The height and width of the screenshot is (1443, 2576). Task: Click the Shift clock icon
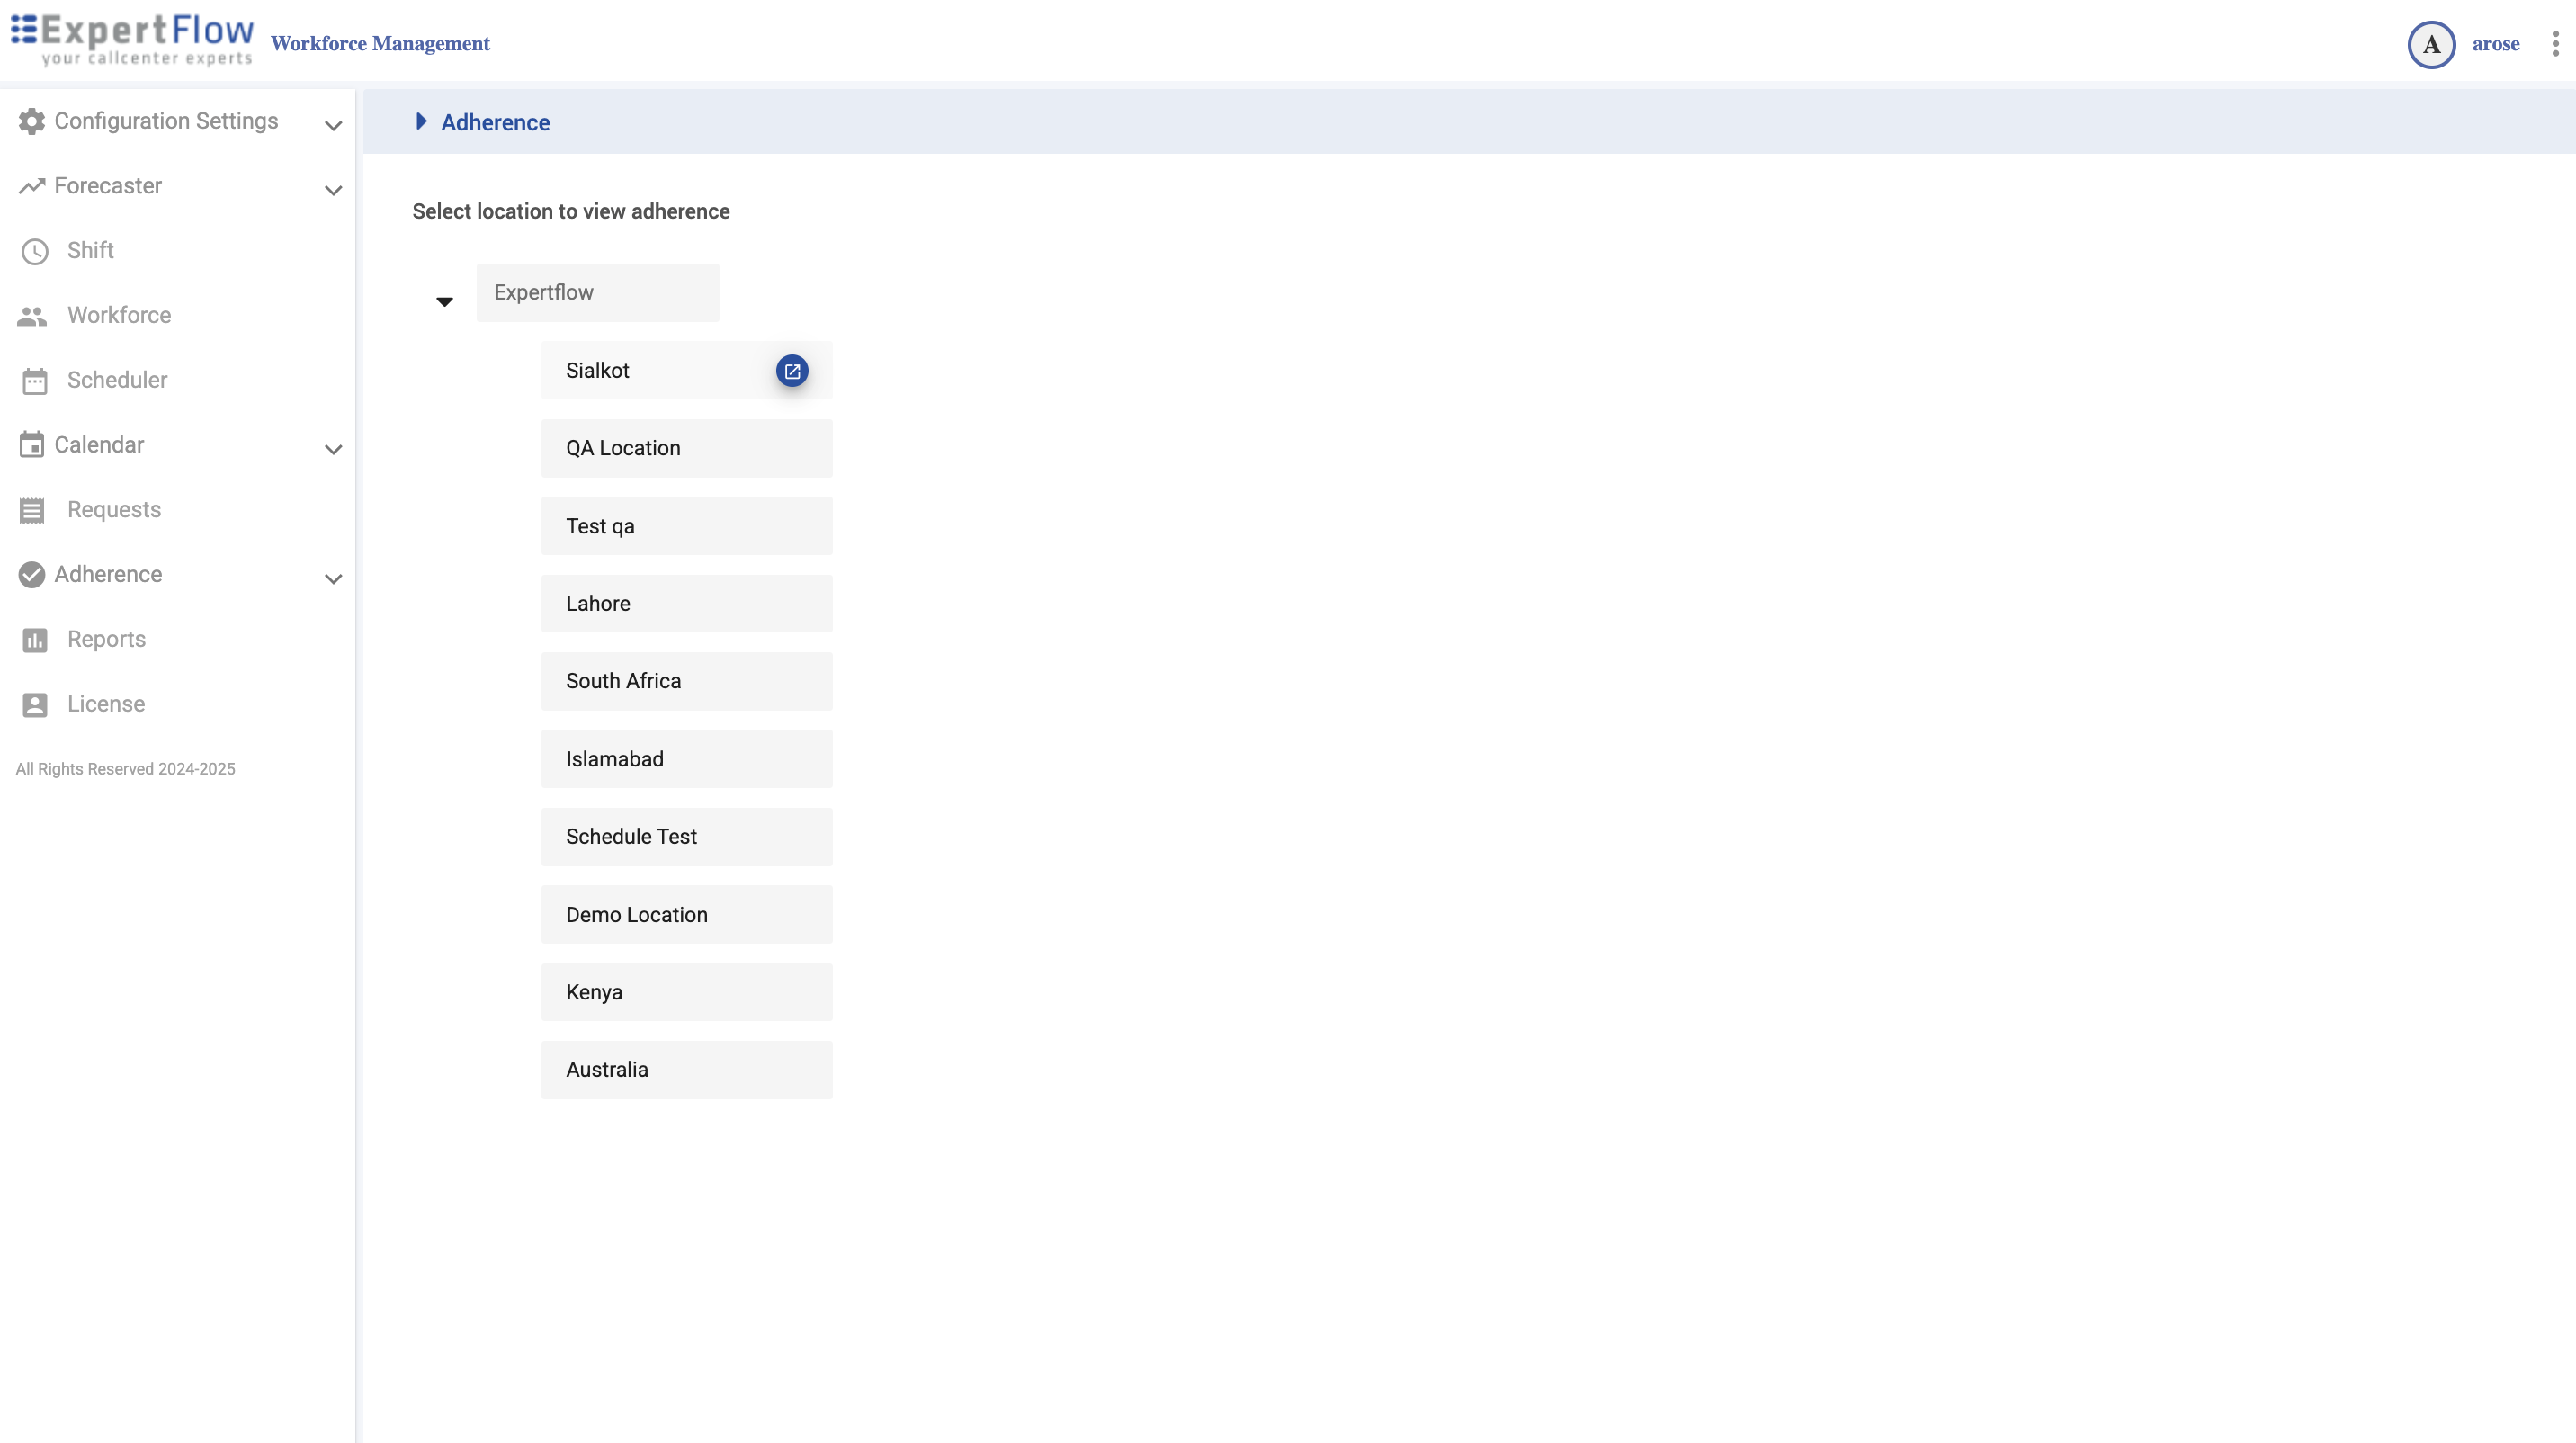[x=35, y=251]
